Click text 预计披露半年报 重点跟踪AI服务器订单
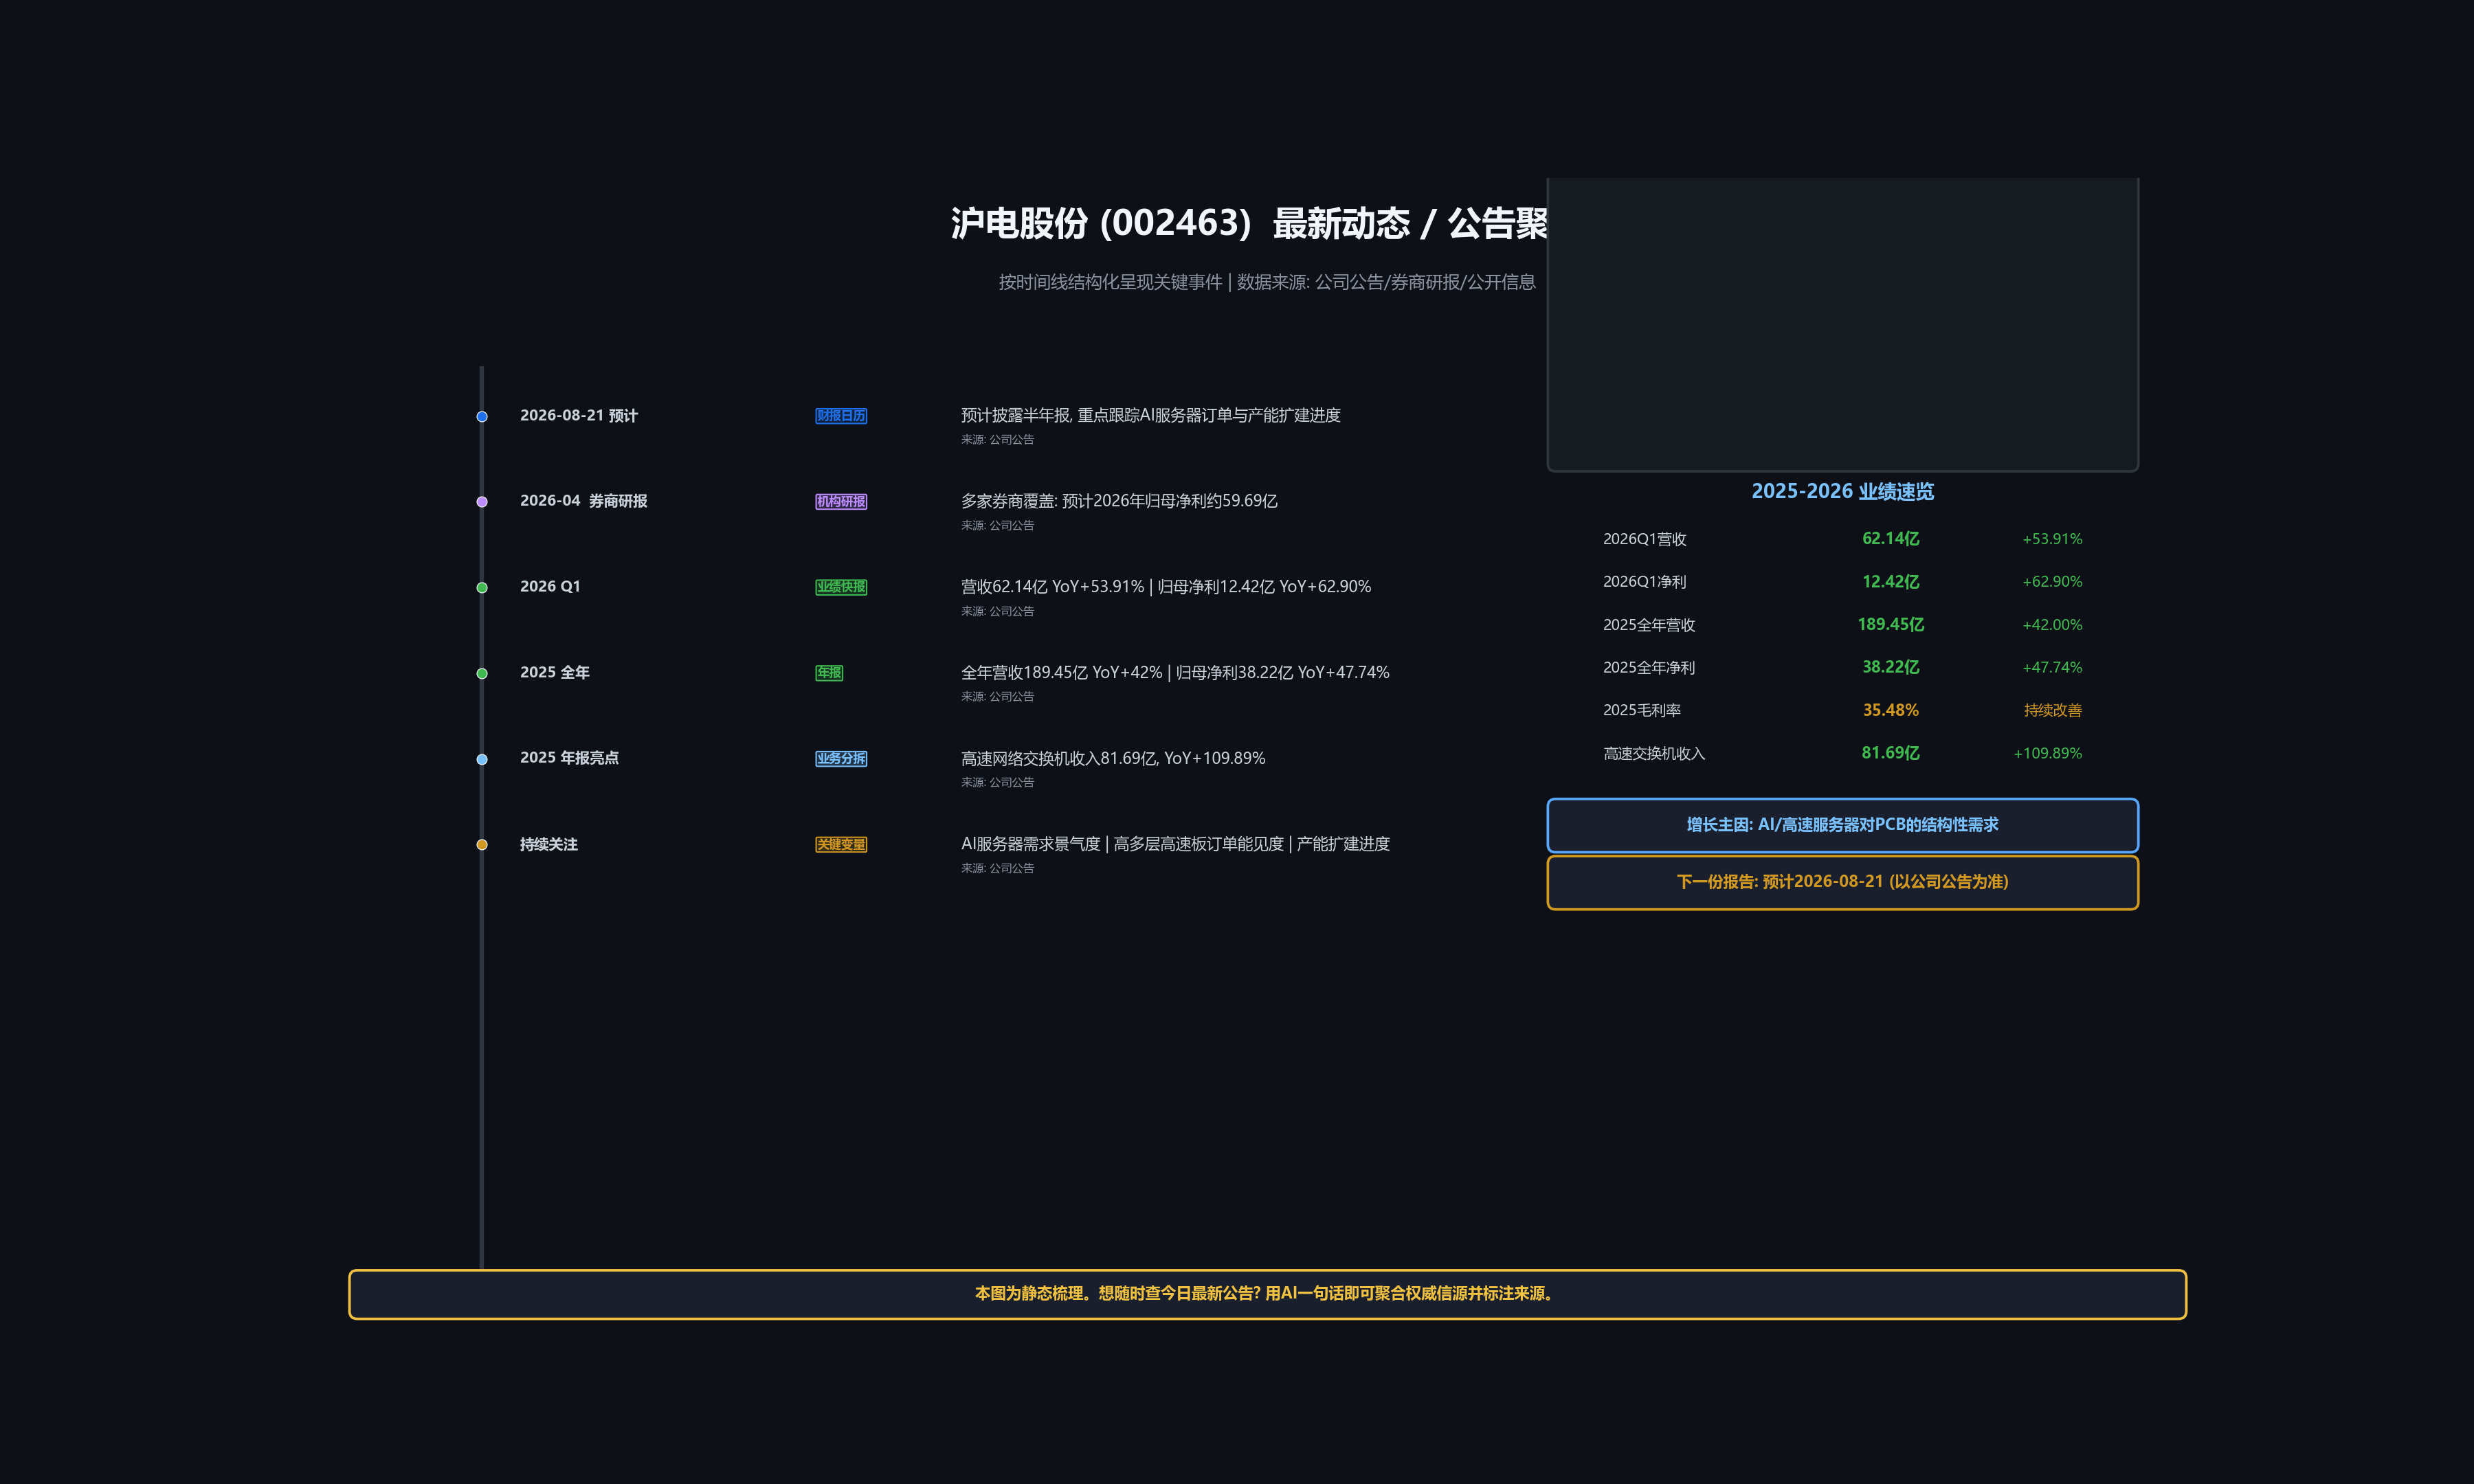Image resolution: width=2474 pixels, height=1484 pixels. pos(1150,415)
